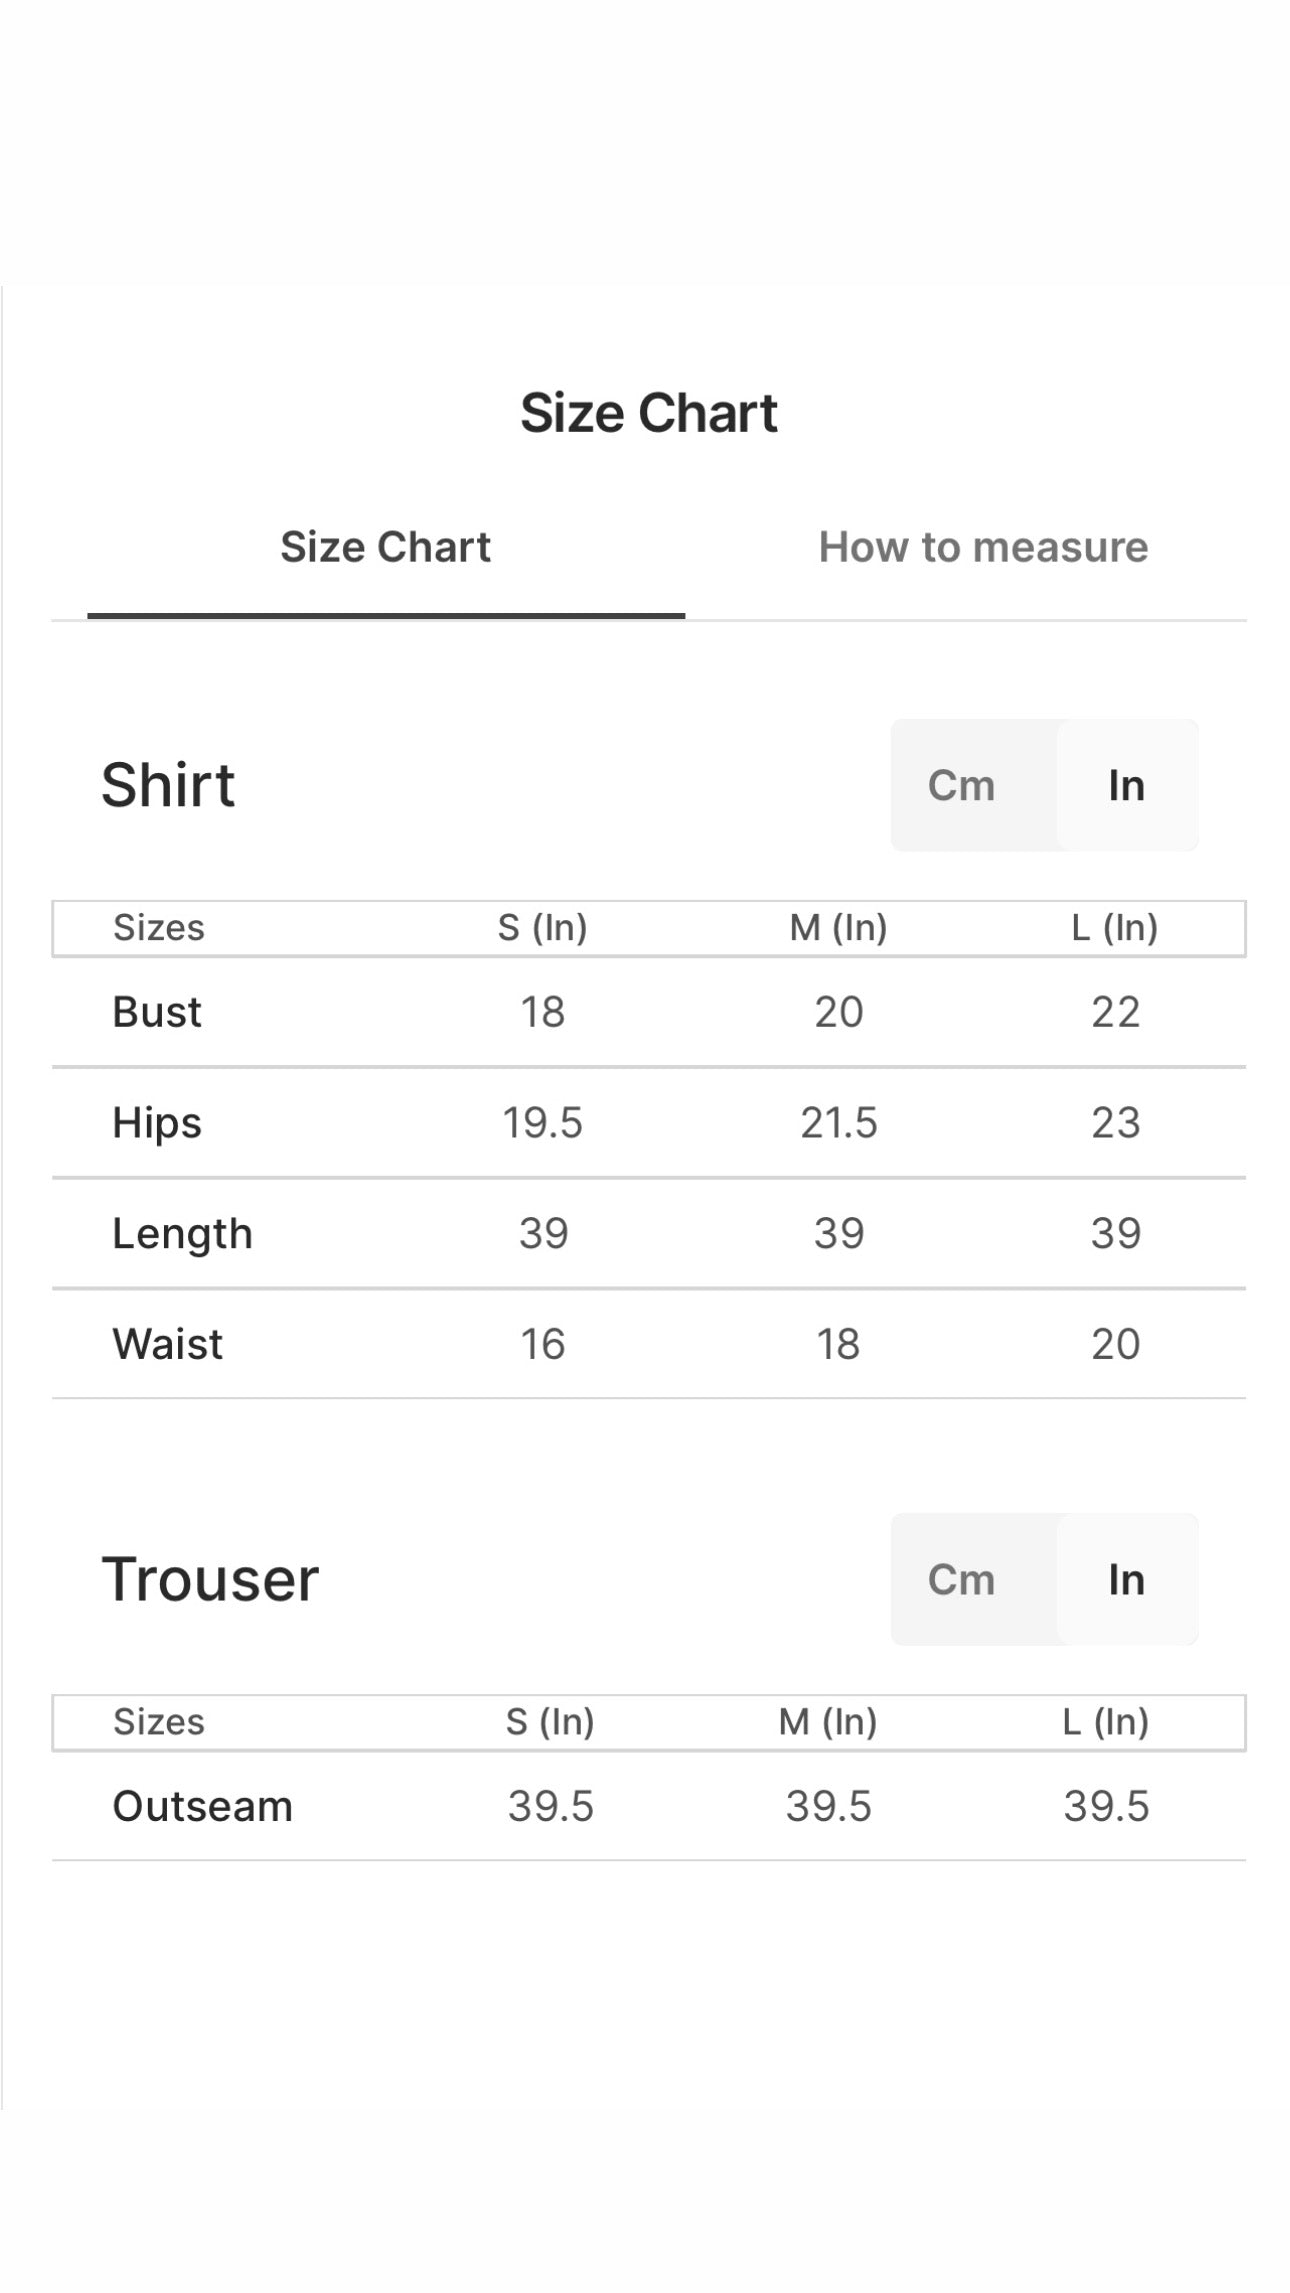Click the Shirt S (In) column header
Screen dimensions: 1290x2293
[x=542, y=928]
